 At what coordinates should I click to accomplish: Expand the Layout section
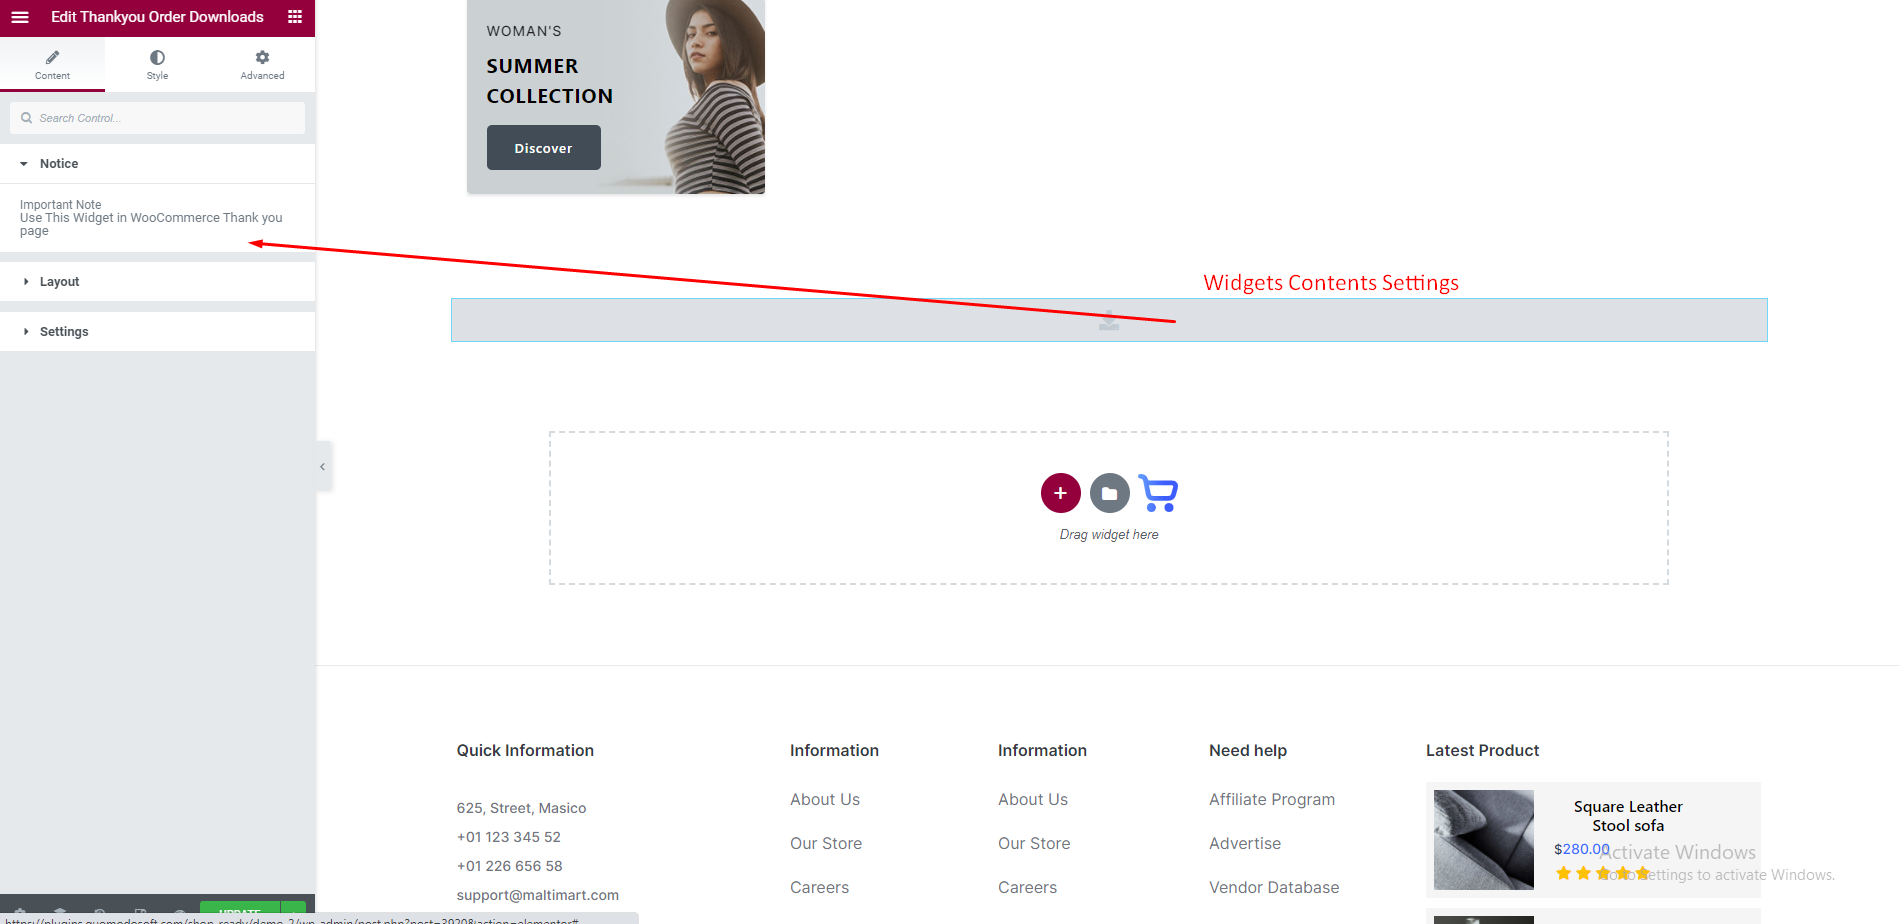click(x=59, y=282)
